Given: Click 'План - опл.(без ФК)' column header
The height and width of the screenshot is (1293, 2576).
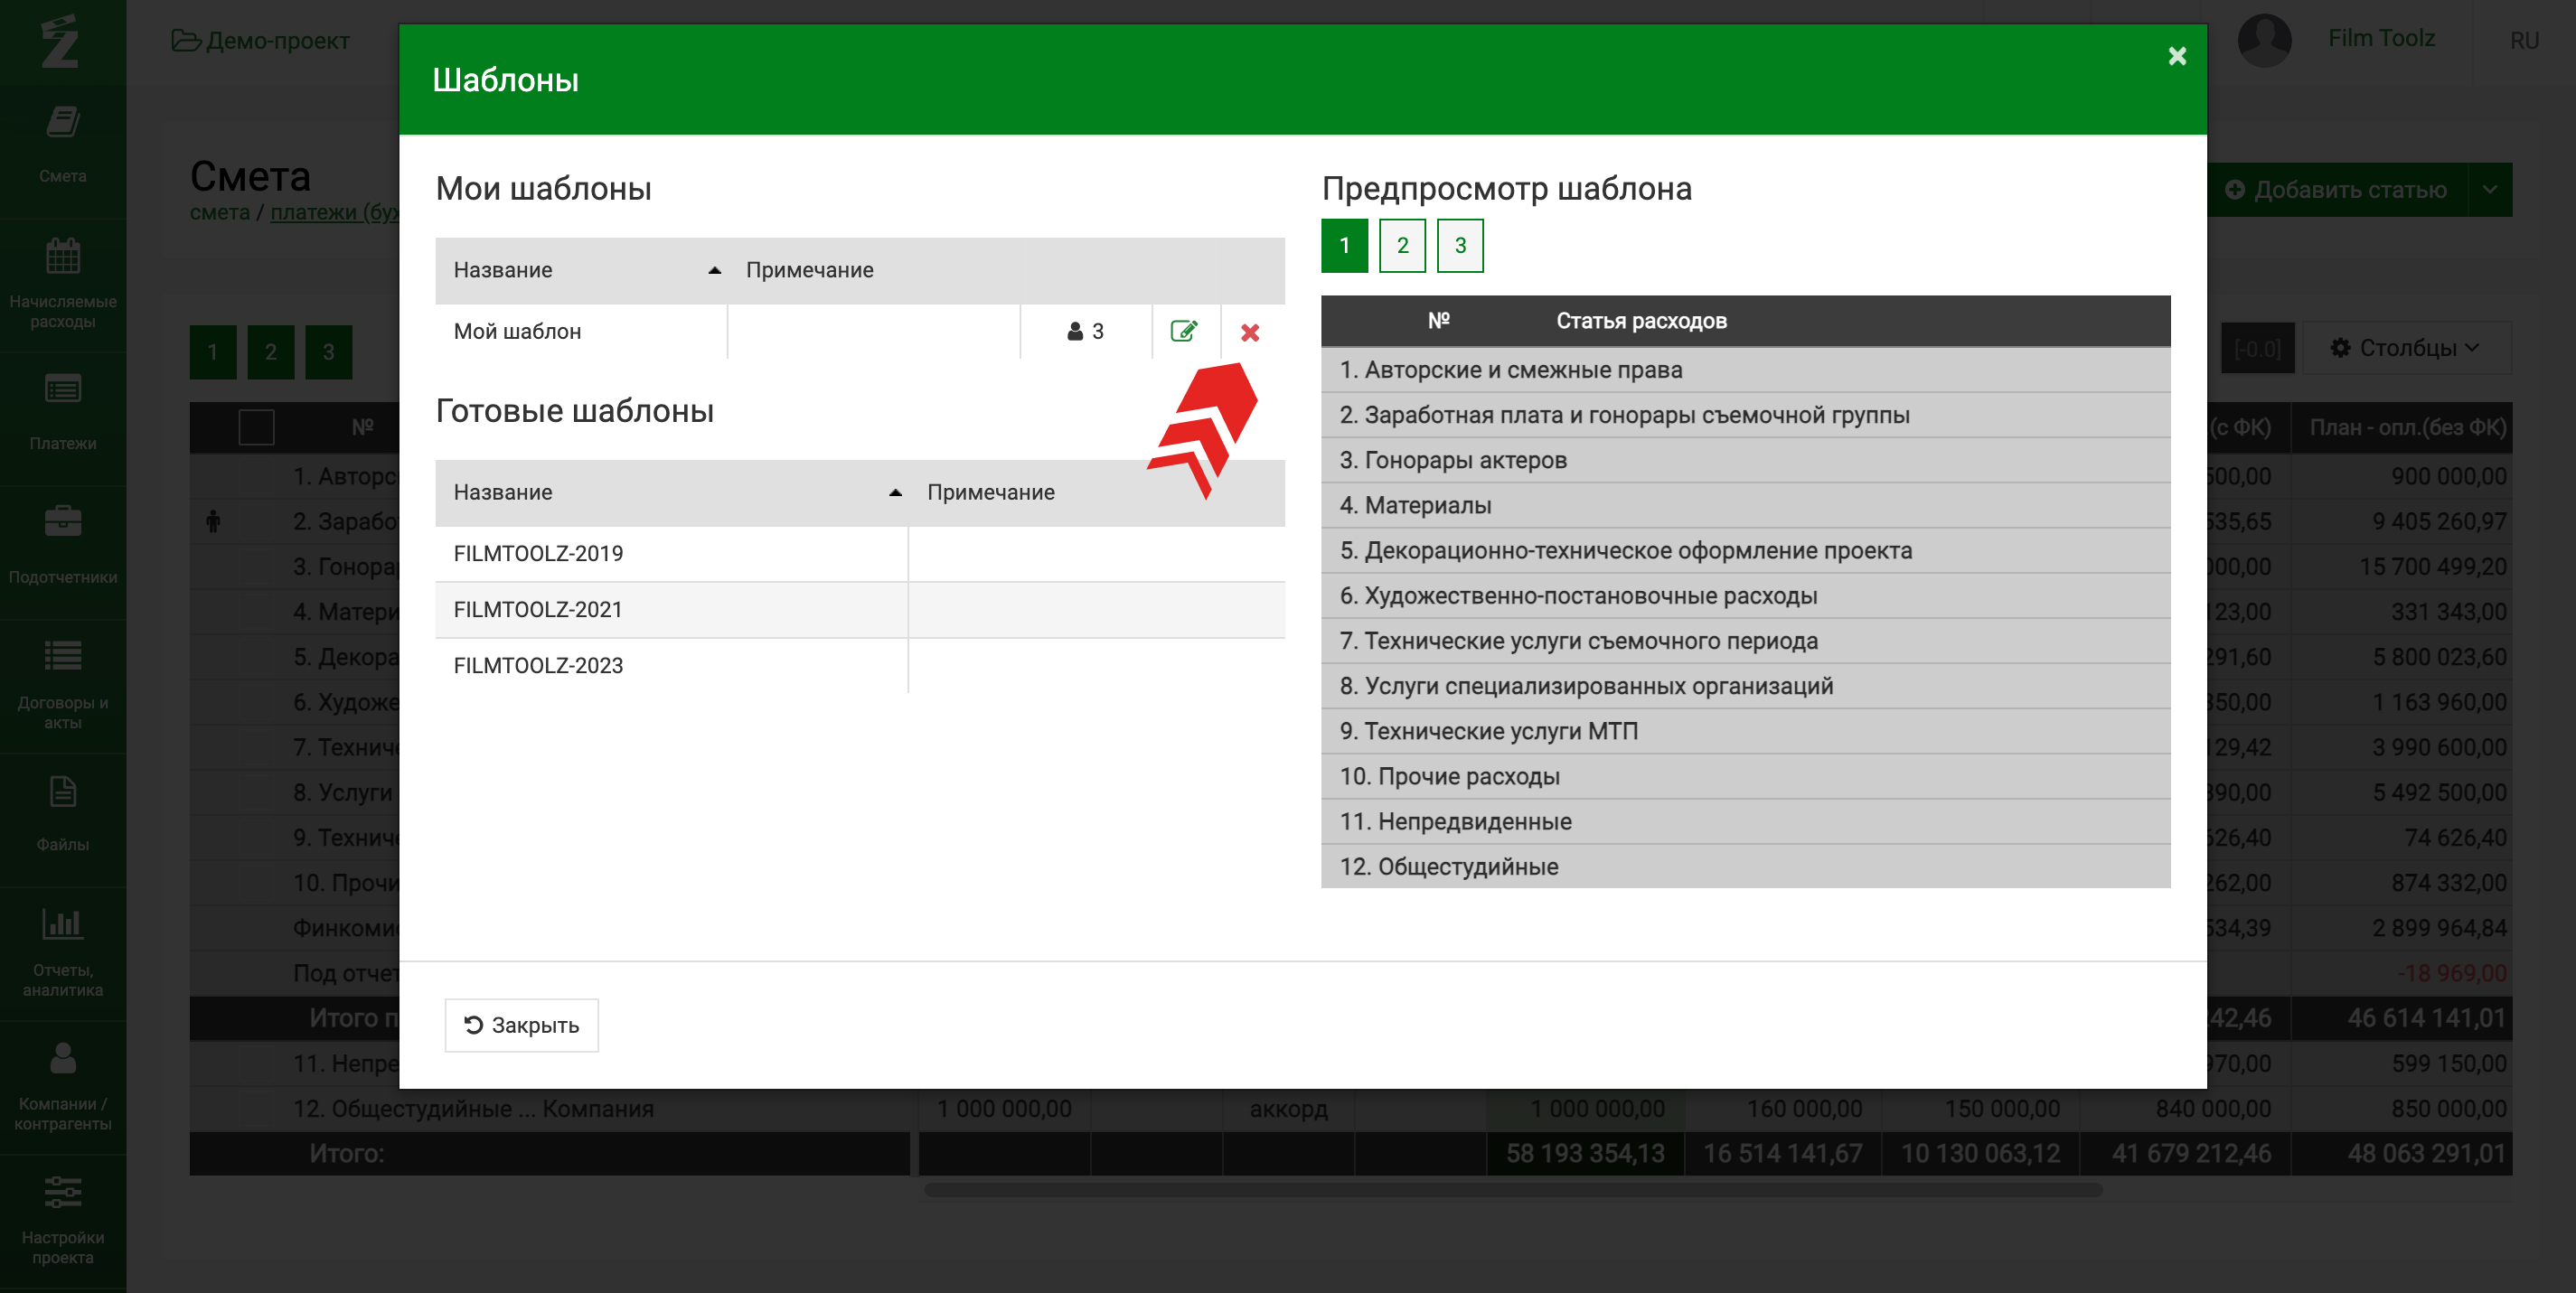Looking at the screenshot, I should tap(2407, 427).
